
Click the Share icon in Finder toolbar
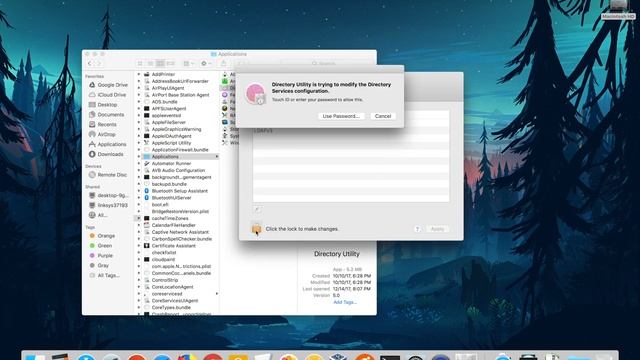223,64
